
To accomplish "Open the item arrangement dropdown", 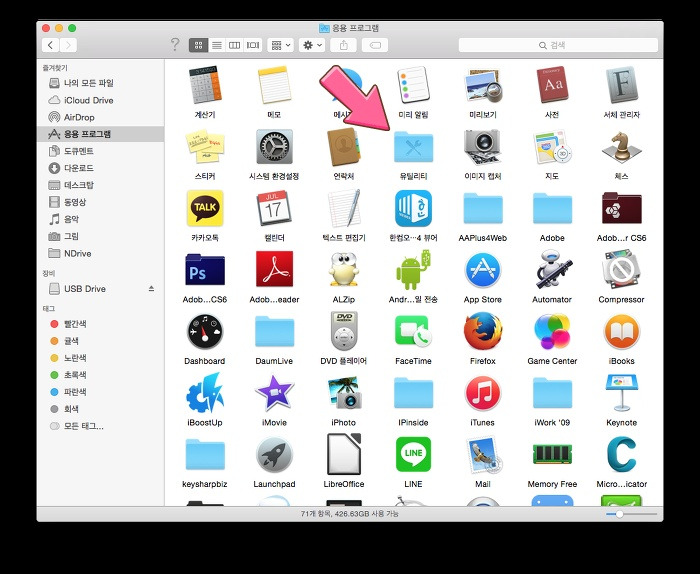I will pyautogui.click(x=280, y=45).
